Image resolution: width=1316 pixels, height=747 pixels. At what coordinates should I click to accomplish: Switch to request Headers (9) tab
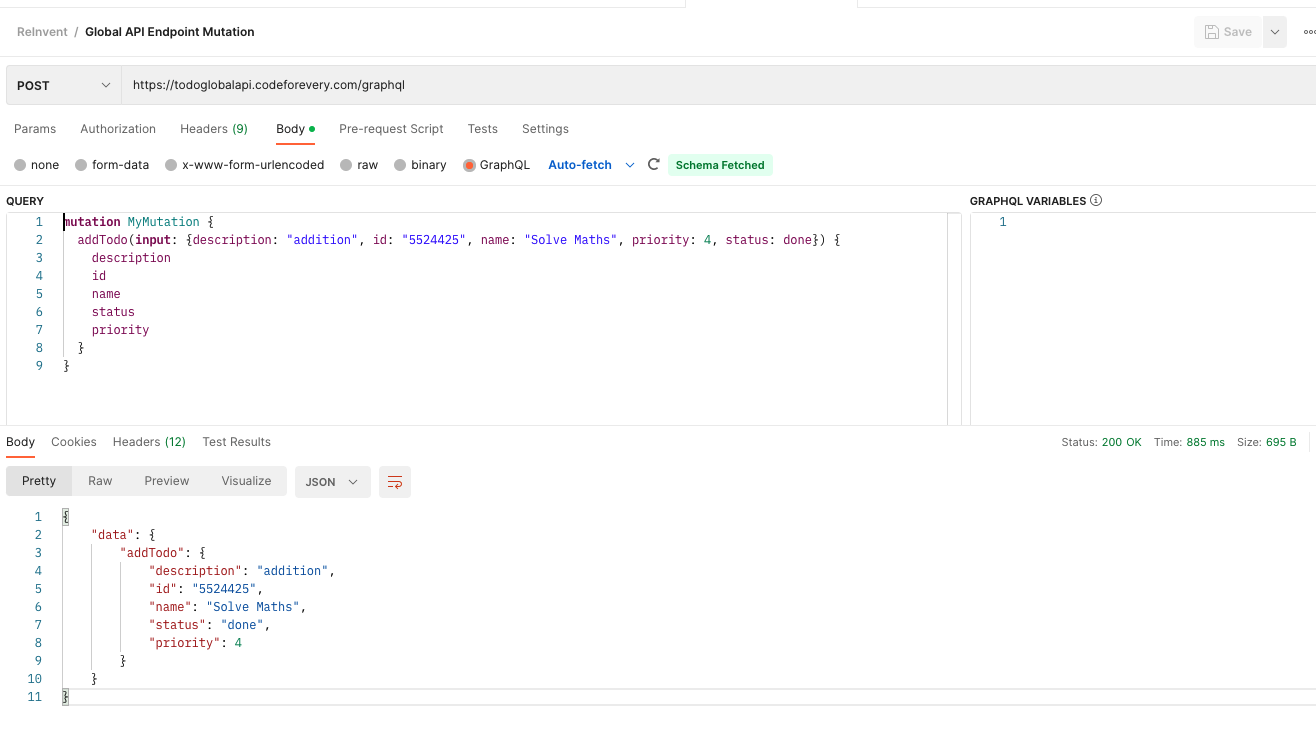click(214, 129)
